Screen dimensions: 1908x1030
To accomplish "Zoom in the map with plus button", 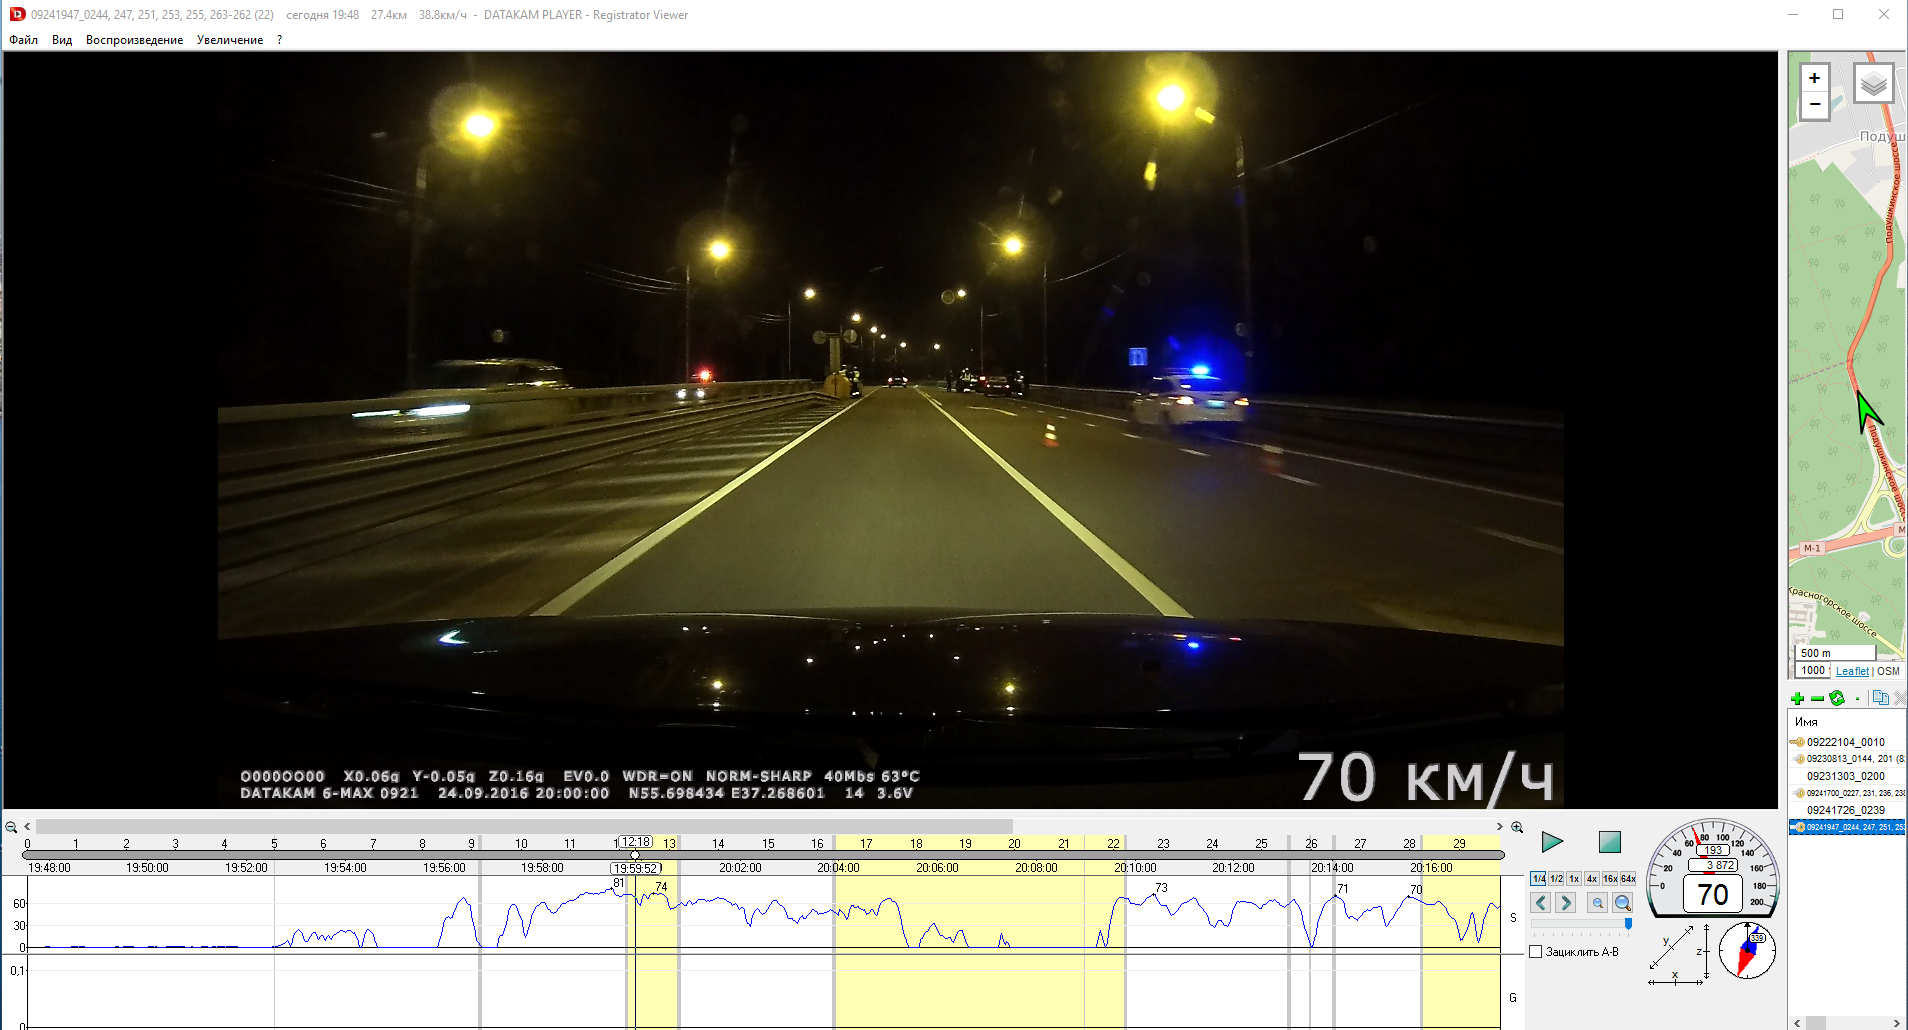I will coord(1814,78).
